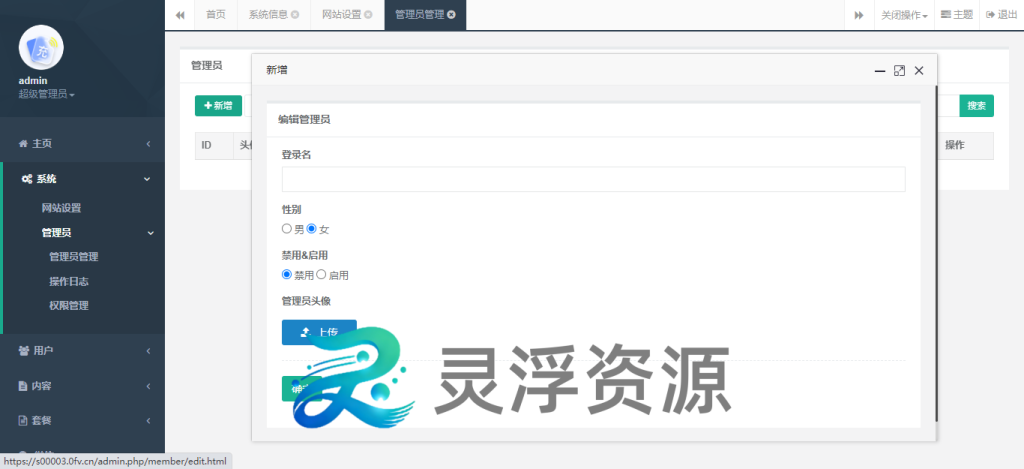Expand the 内容 sidebar menu

[82, 385]
